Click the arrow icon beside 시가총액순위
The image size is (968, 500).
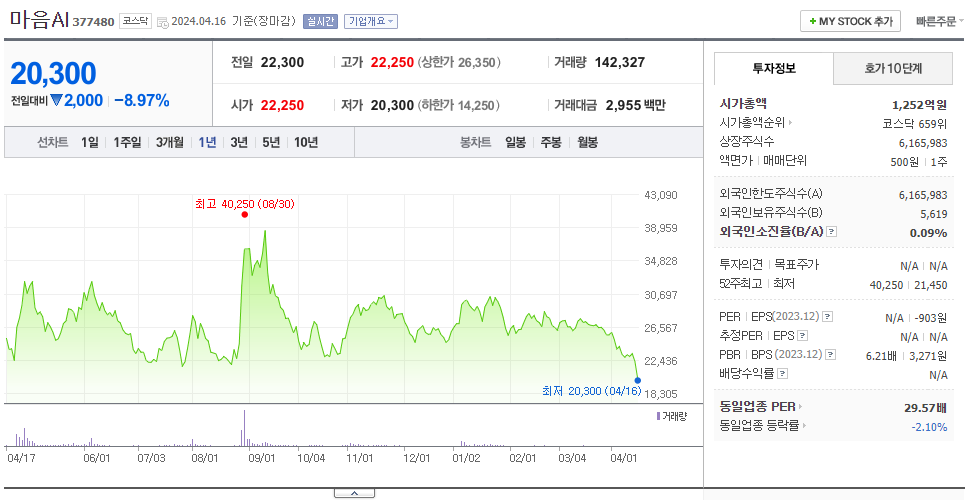(790, 123)
